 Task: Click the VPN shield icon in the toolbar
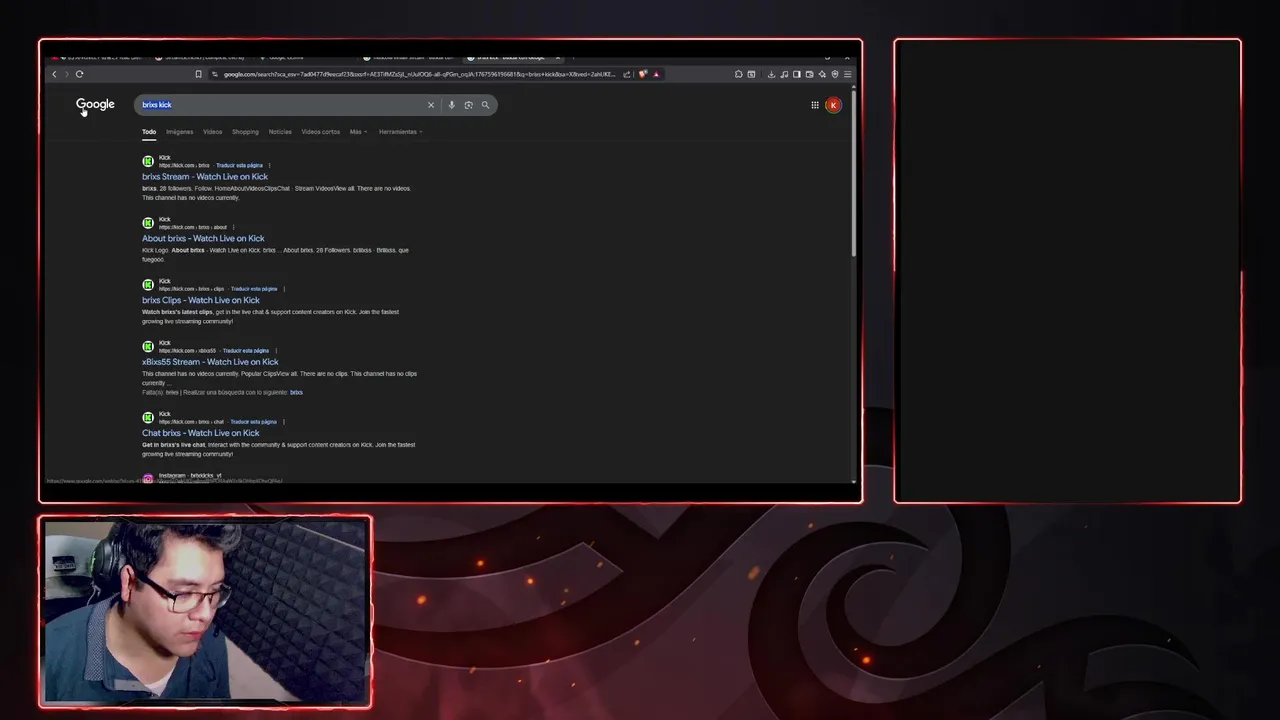click(835, 74)
